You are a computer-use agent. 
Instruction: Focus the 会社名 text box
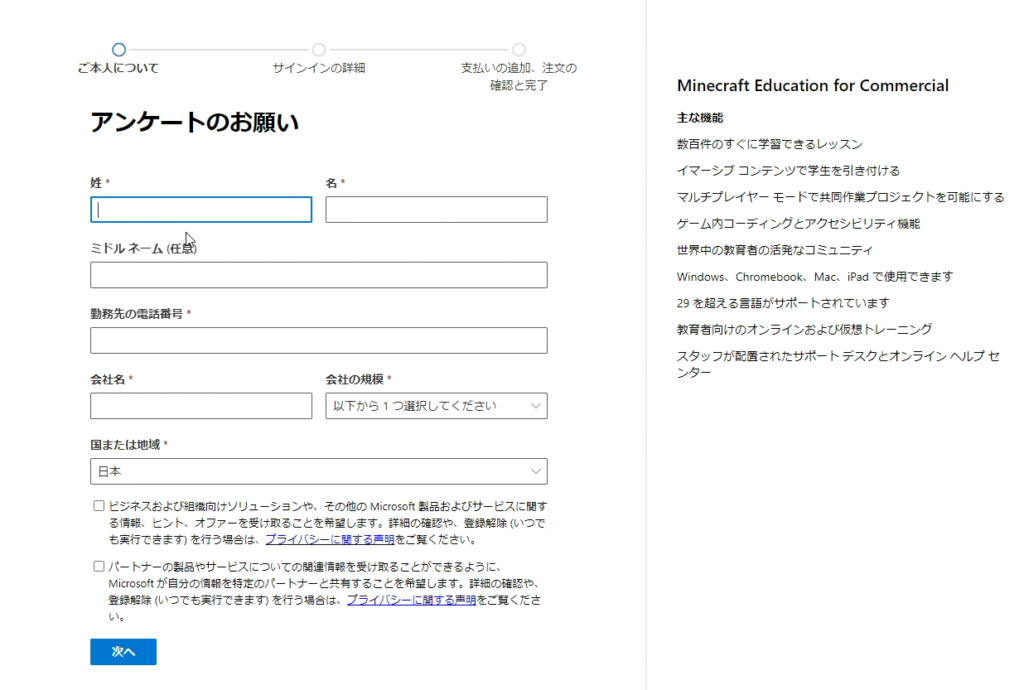pos(201,406)
